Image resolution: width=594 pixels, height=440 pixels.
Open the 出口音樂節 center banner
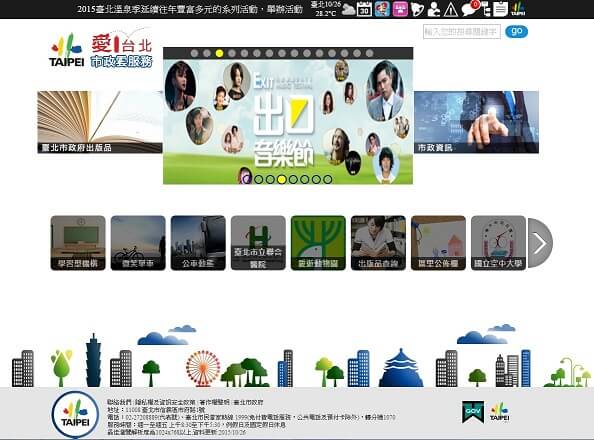[288, 121]
